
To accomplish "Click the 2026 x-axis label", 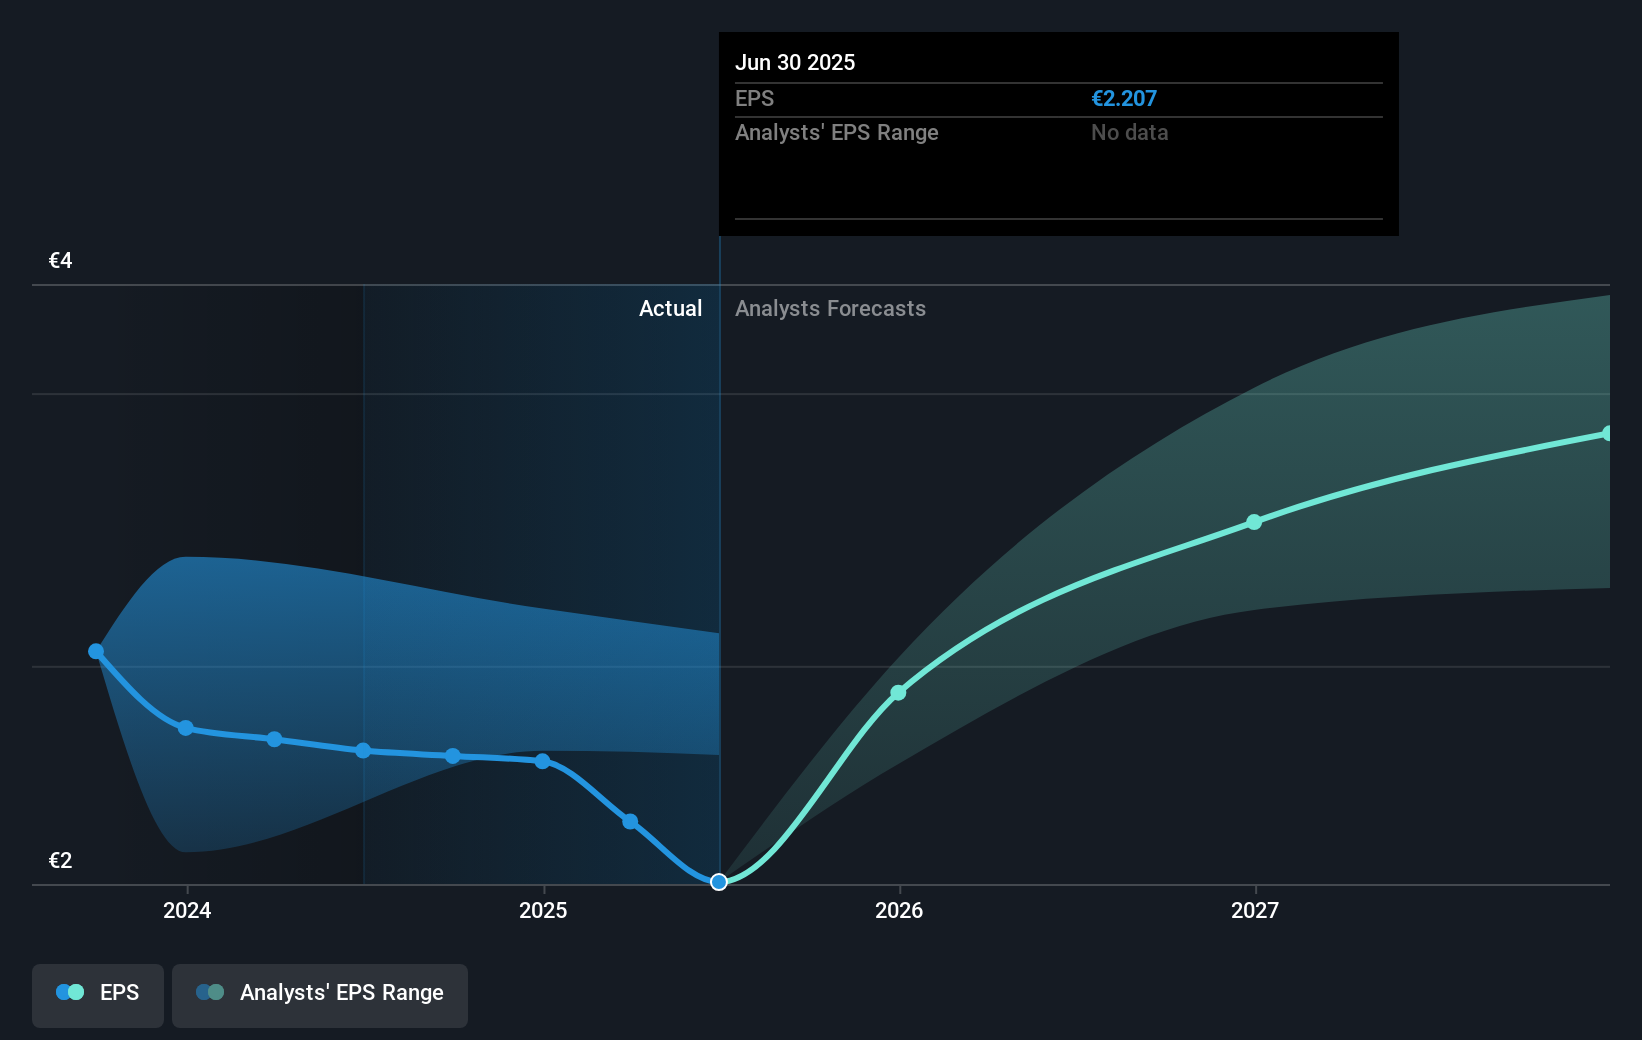I will (899, 910).
